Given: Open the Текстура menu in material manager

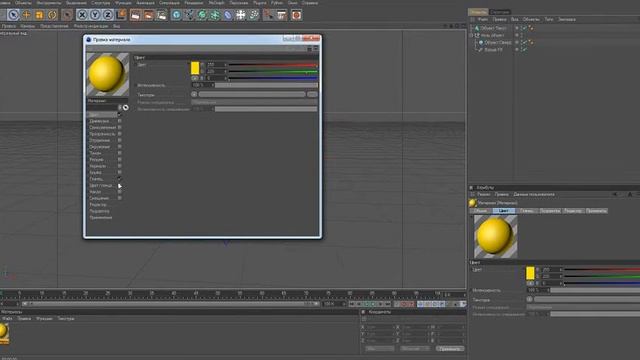Looking at the screenshot, I should coord(66,318).
